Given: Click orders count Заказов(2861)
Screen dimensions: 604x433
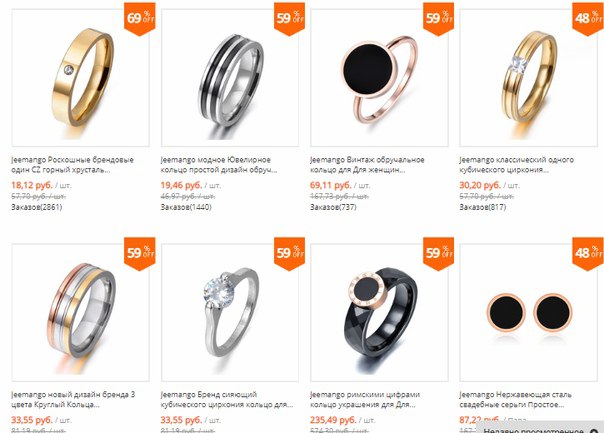Looking at the screenshot, I should (x=37, y=207).
